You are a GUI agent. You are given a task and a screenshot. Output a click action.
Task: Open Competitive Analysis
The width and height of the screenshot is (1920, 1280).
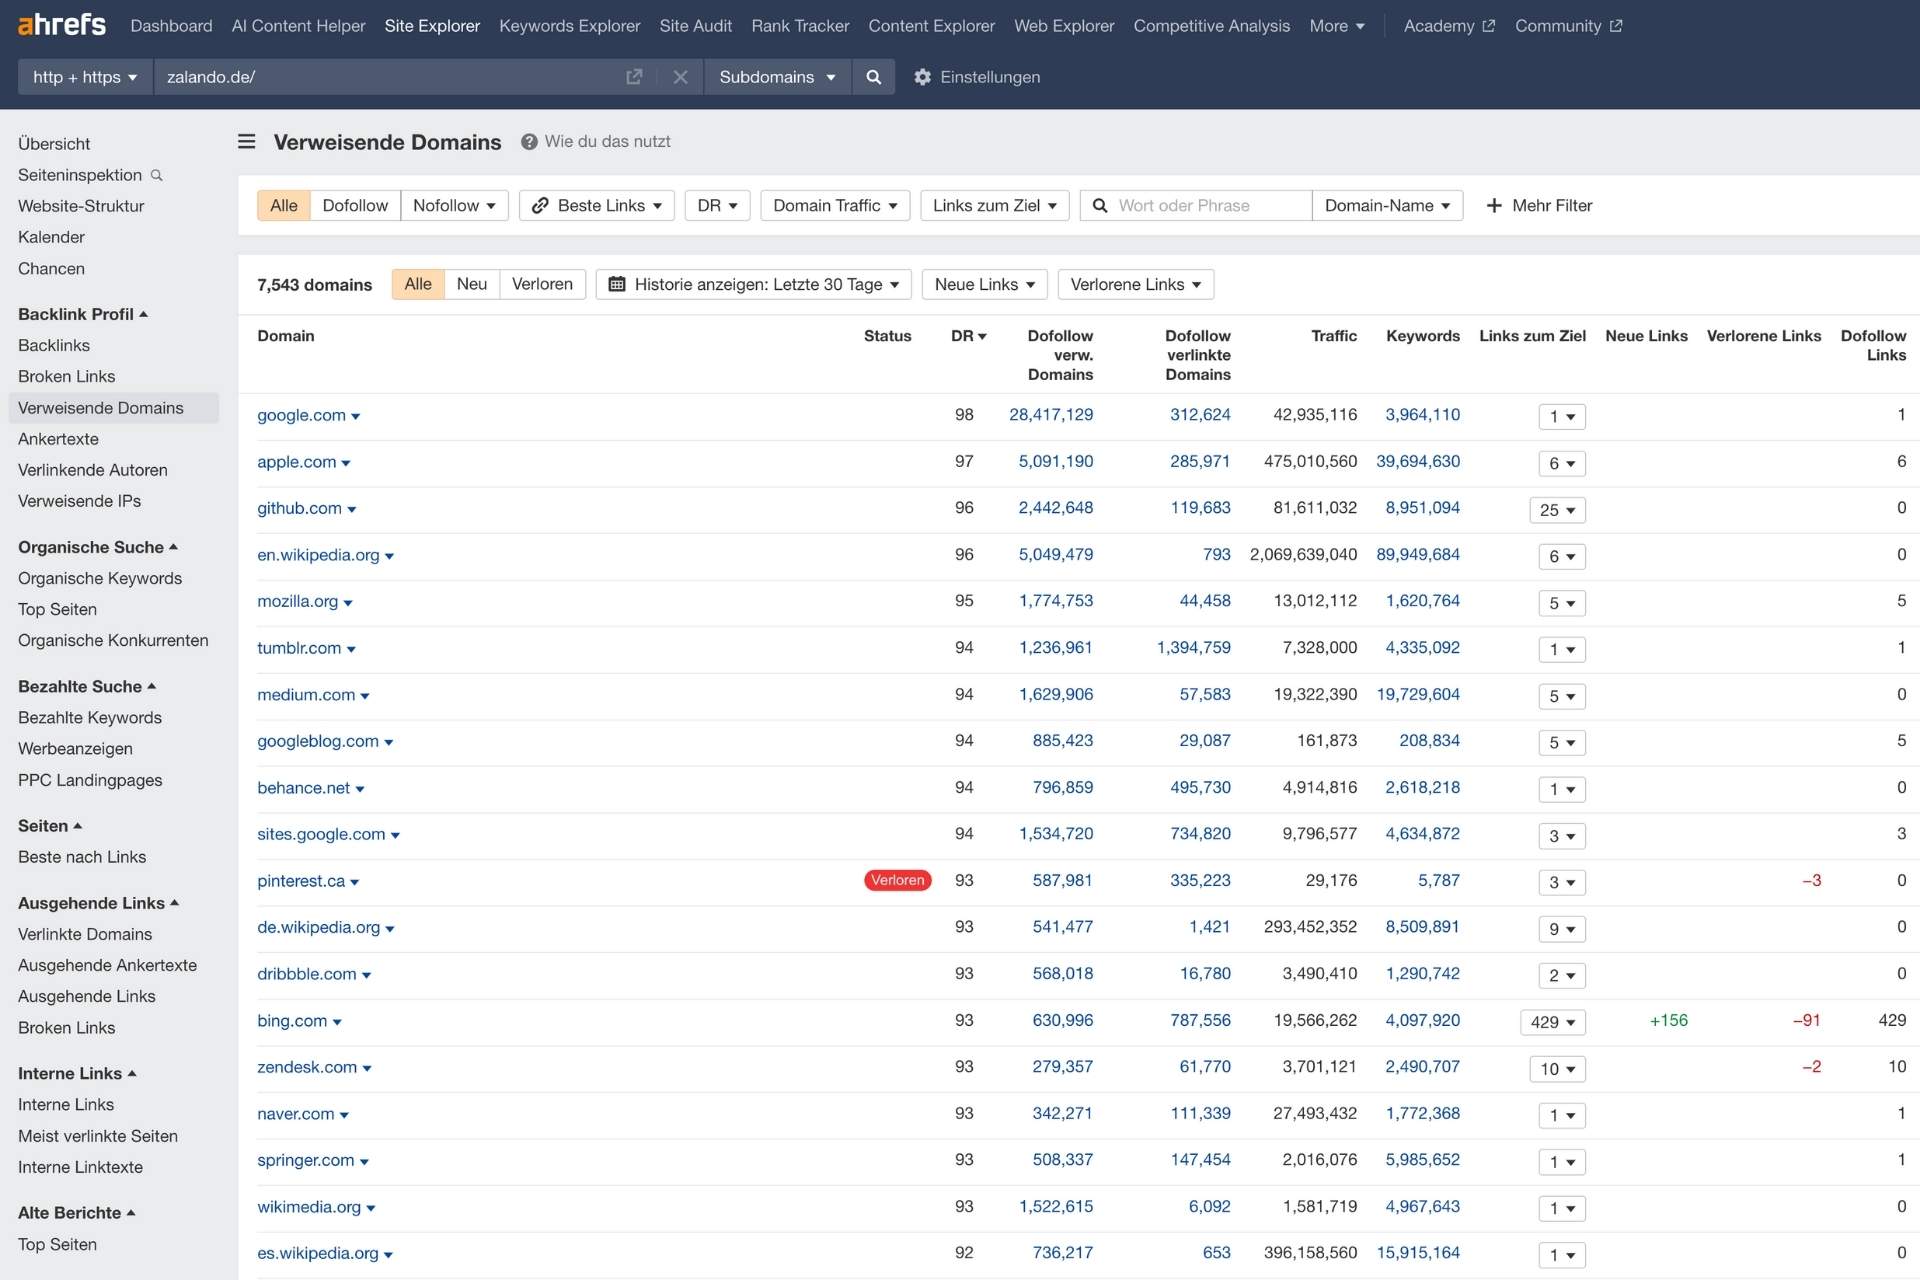coord(1211,26)
